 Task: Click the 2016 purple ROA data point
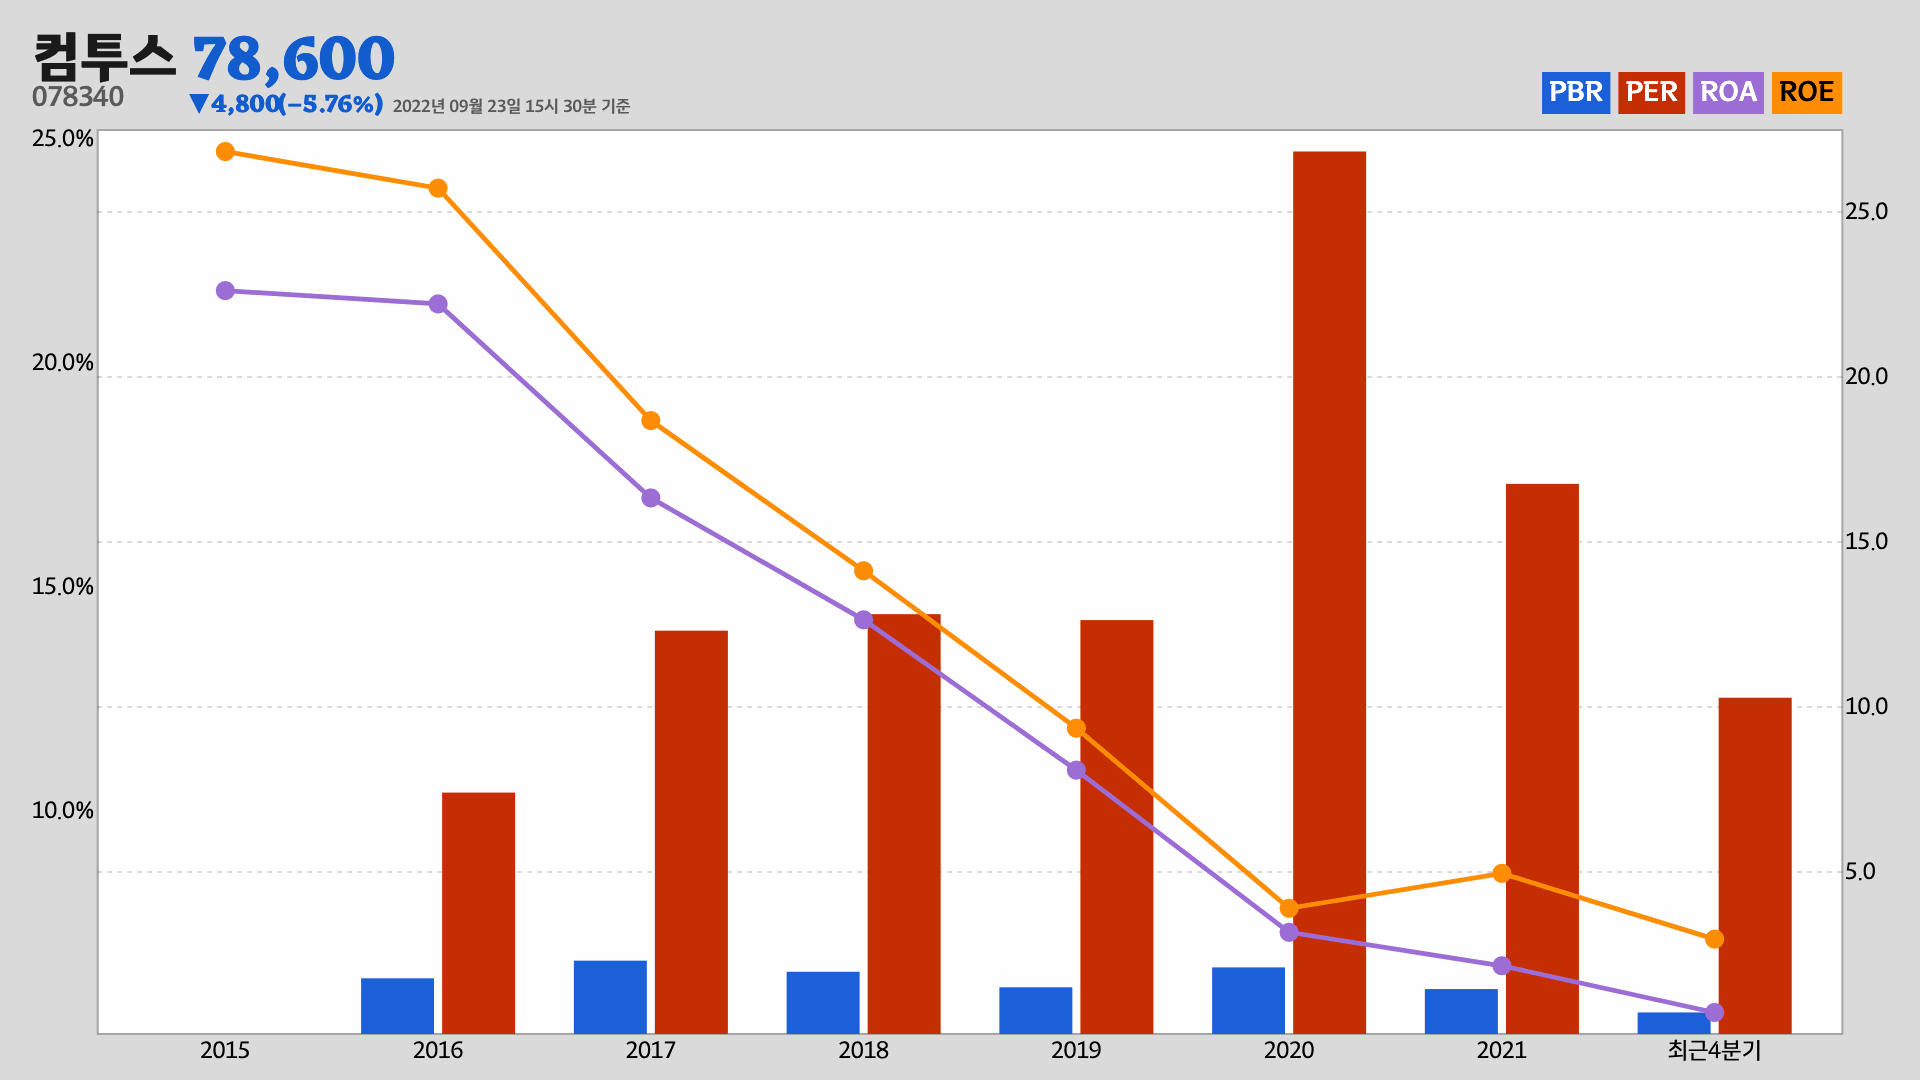click(x=438, y=304)
